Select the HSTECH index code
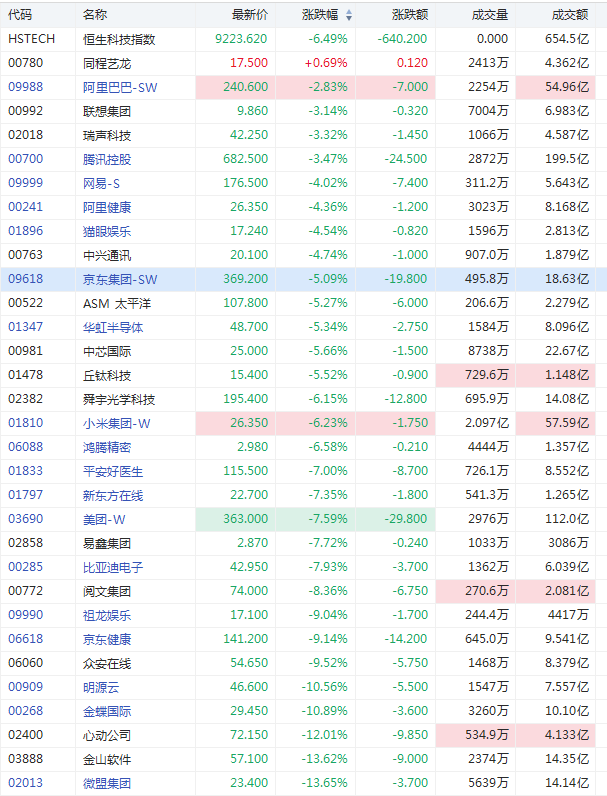Viewport: 607px width, 796px height. [31, 39]
